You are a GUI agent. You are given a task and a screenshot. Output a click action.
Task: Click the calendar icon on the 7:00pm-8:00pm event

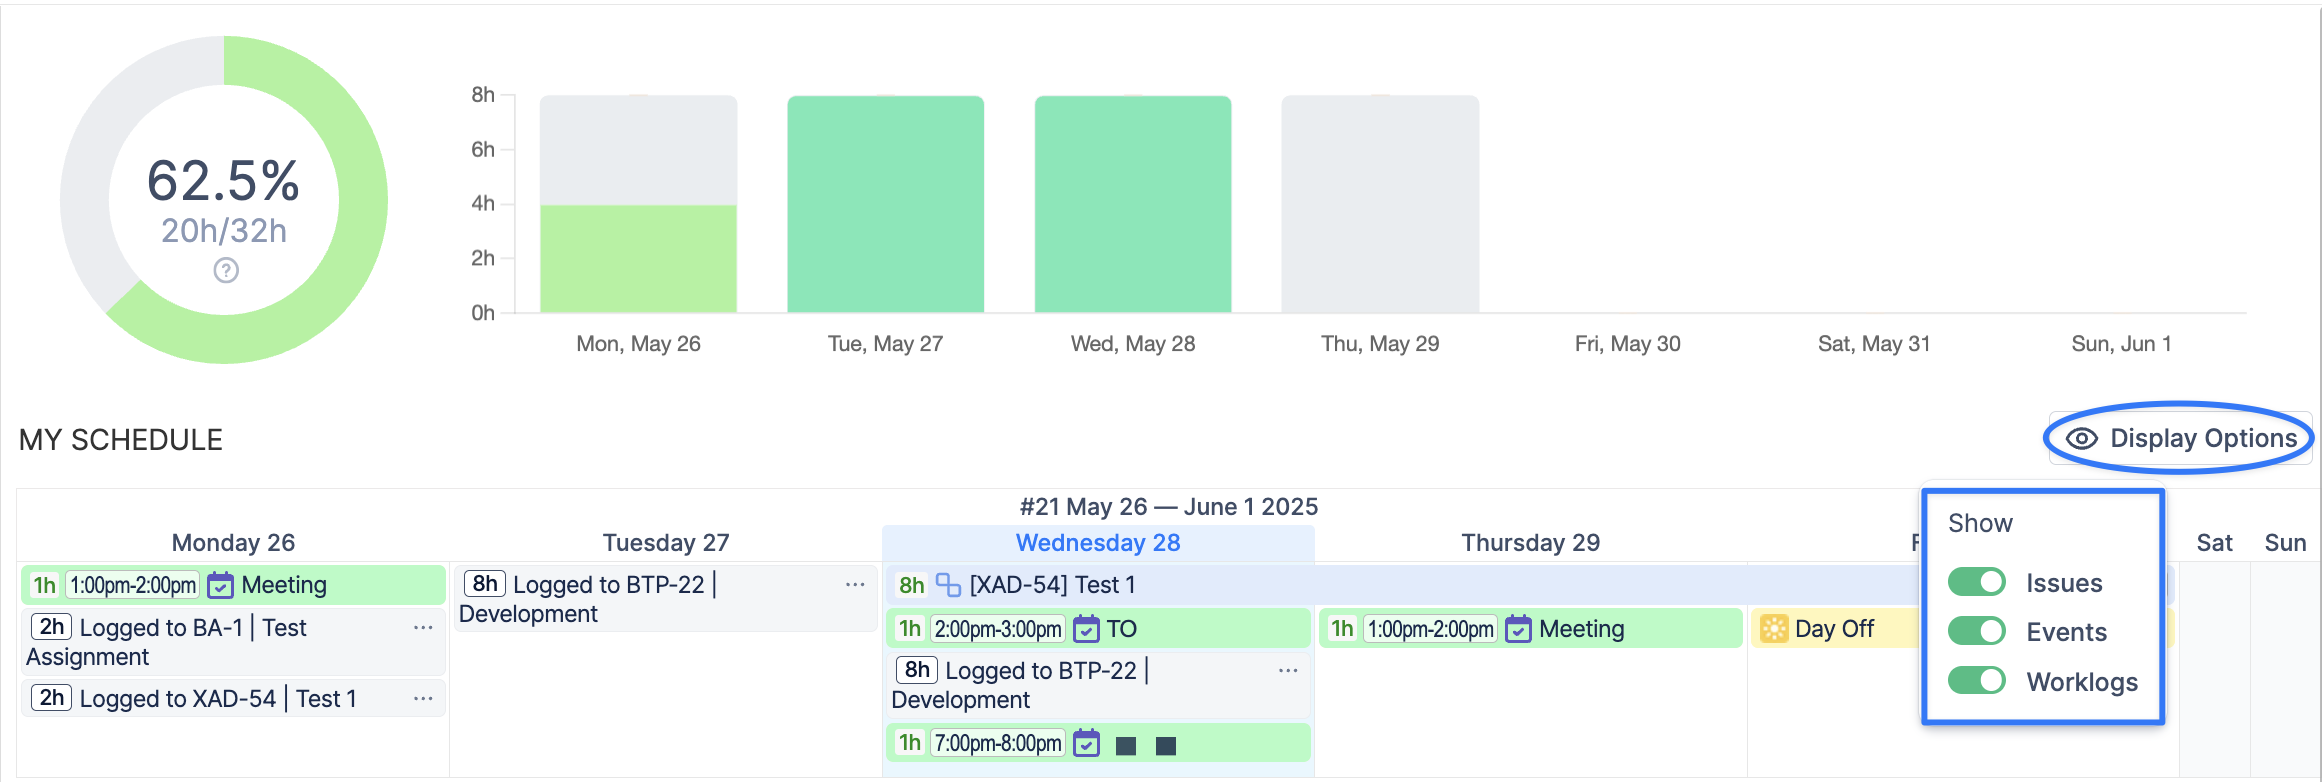click(1086, 743)
